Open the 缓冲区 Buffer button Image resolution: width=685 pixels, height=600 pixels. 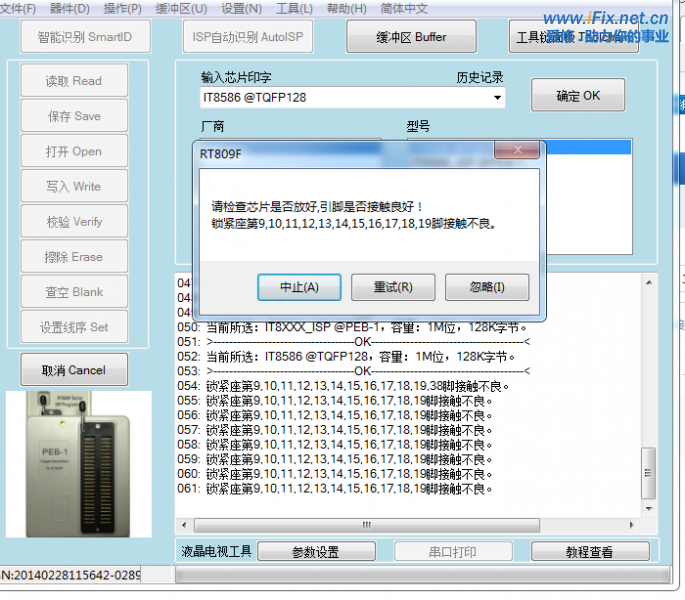pos(411,37)
